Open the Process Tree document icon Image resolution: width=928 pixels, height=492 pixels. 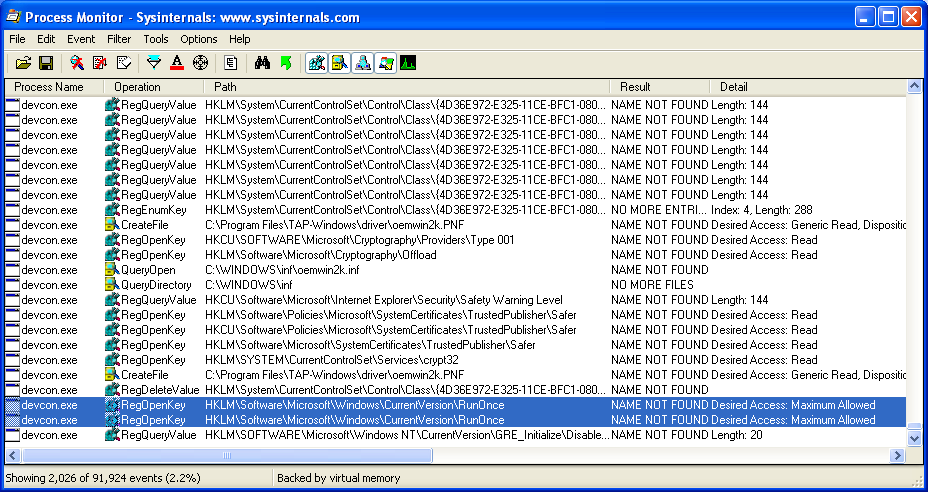click(231, 63)
